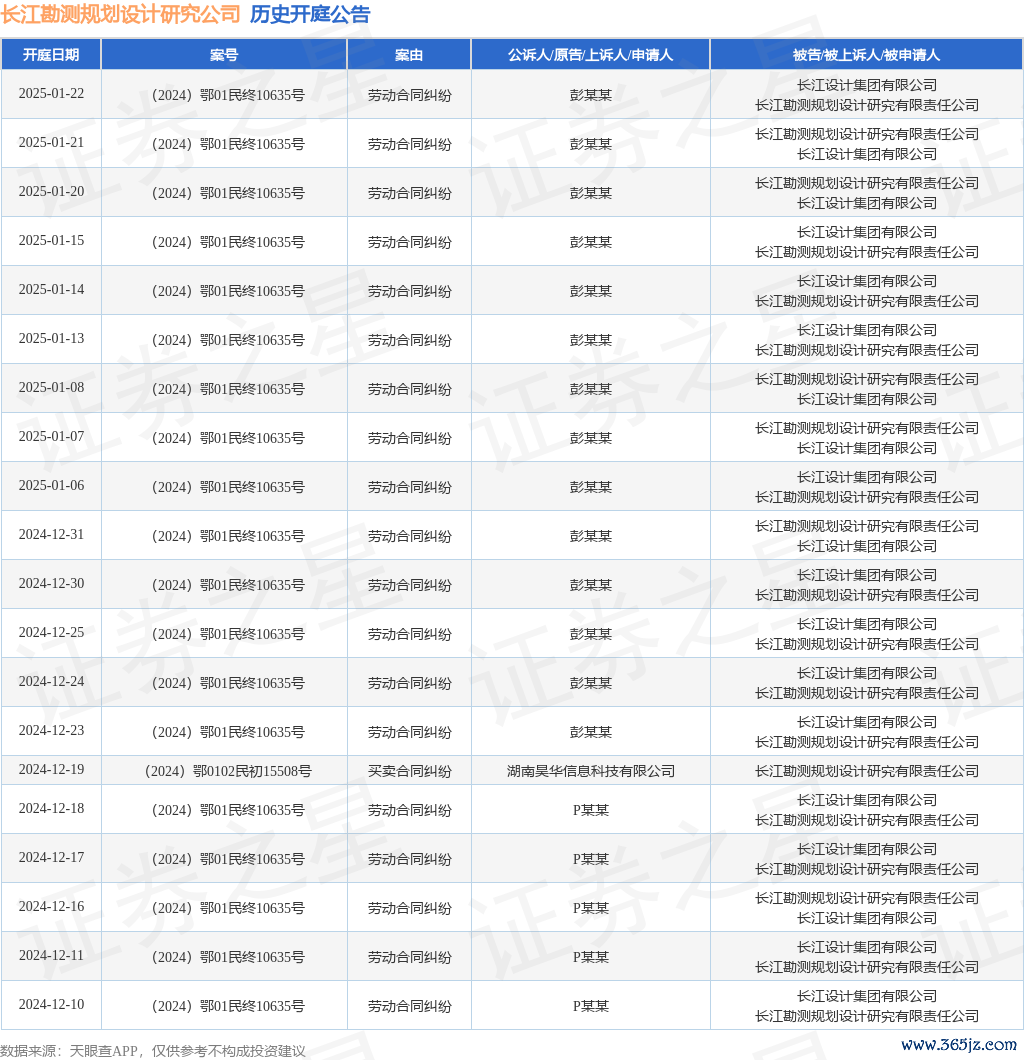Click the defendant cell in the 2025-01-08 row
The height and width of the screenshot is (1060, 1024).
(867, 389)
